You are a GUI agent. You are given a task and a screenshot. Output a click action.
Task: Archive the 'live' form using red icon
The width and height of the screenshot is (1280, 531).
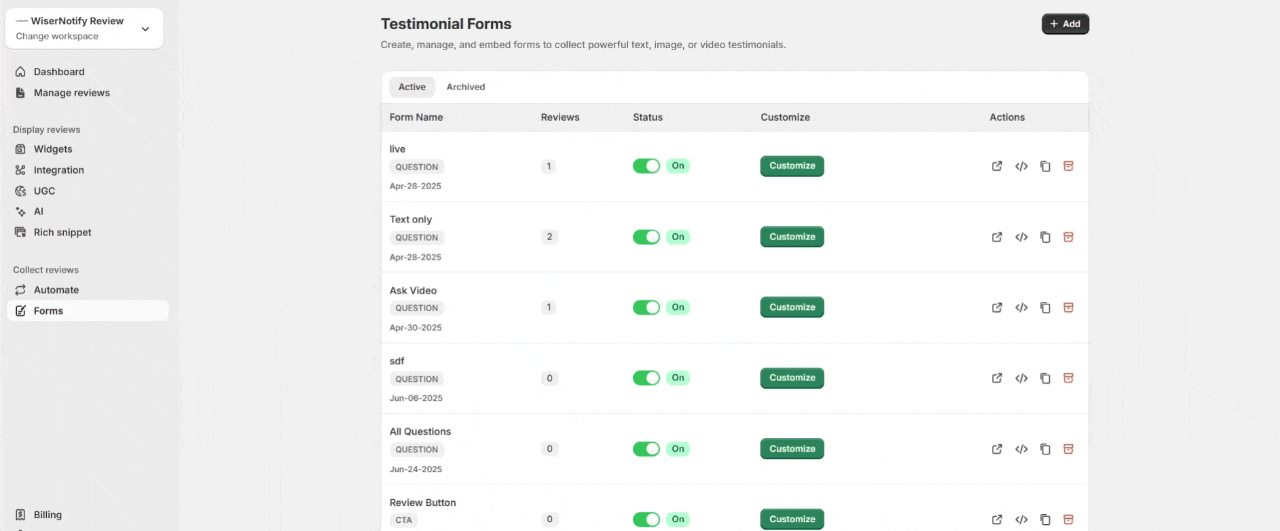pos(1068,167)
